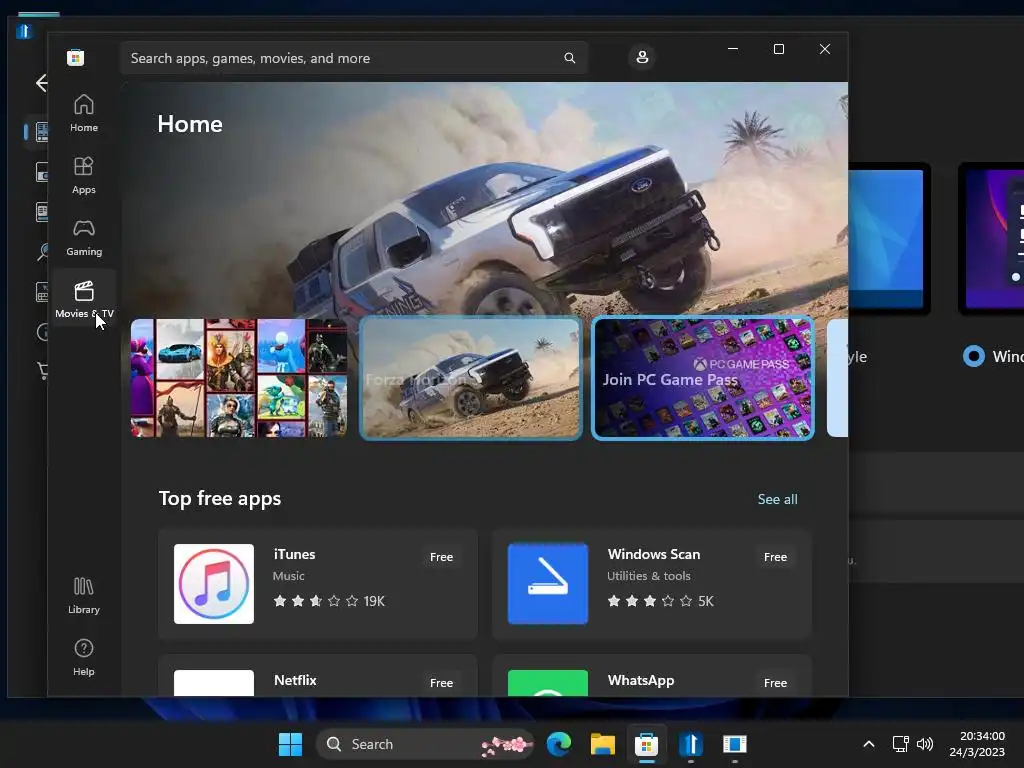
Task: Launch Microsoft Edge from the taskbar
Action: tap(558, 744)
